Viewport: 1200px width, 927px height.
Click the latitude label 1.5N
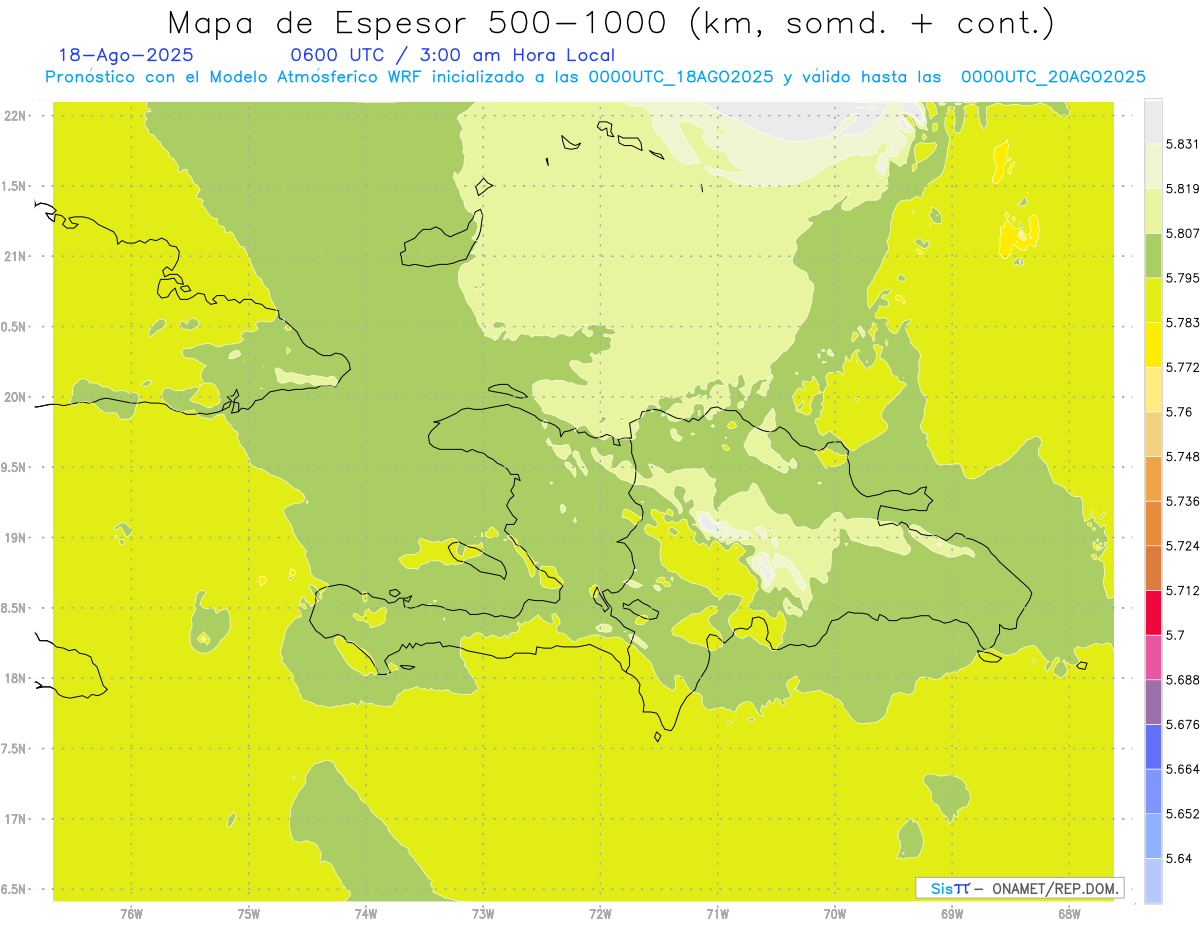[x=15, y=186]
